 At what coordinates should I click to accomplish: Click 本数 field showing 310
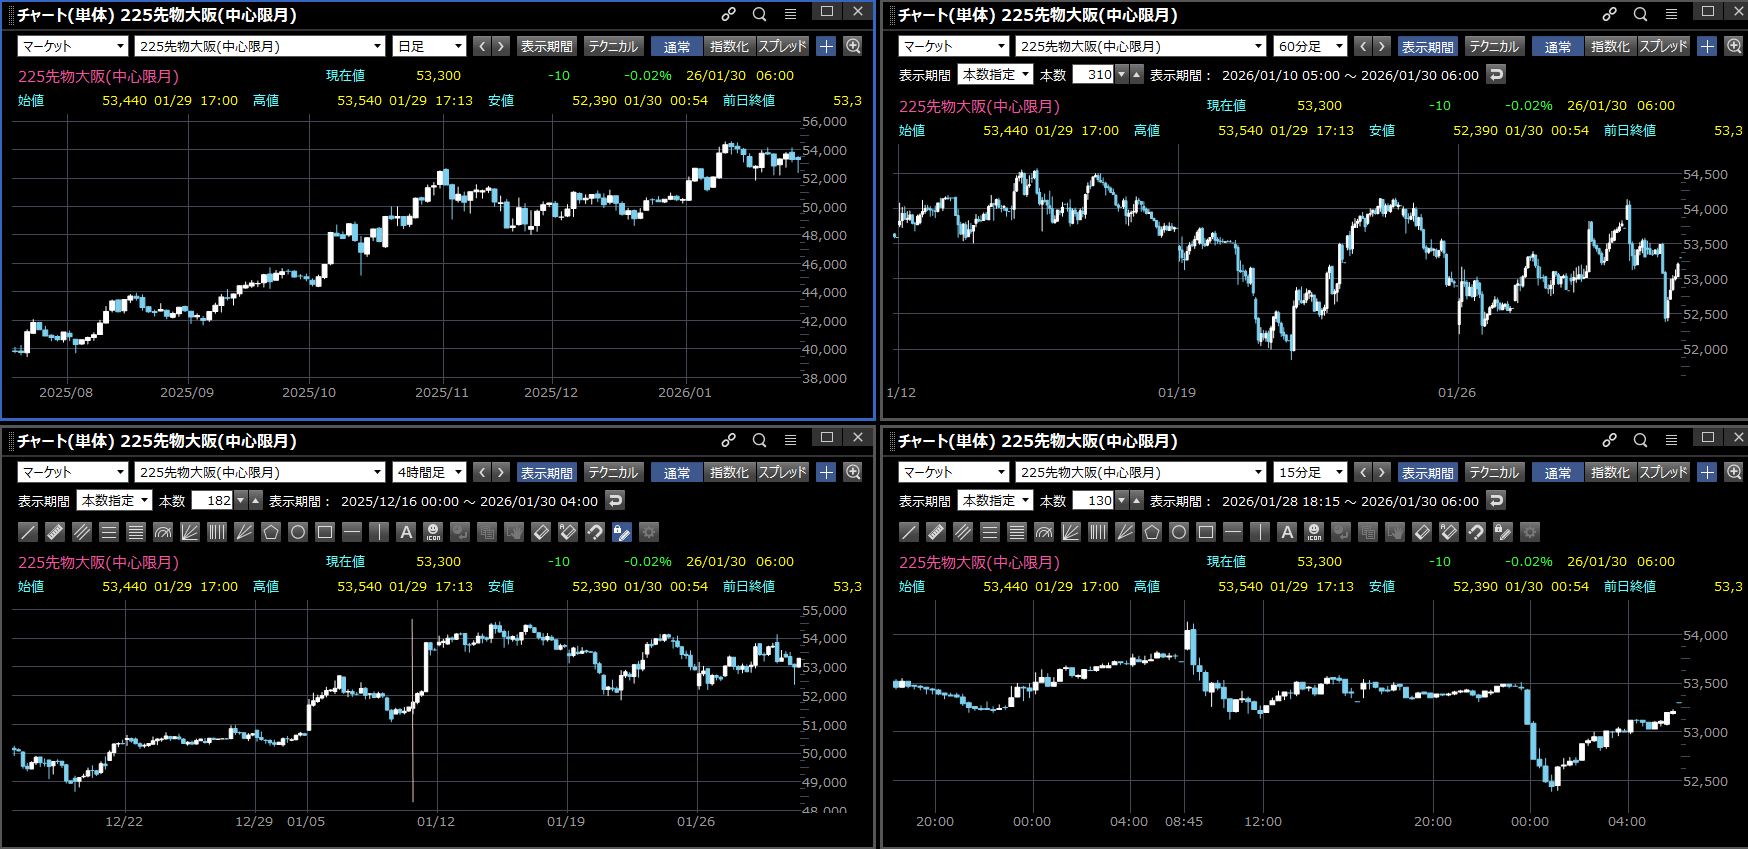pos(1093,75)
